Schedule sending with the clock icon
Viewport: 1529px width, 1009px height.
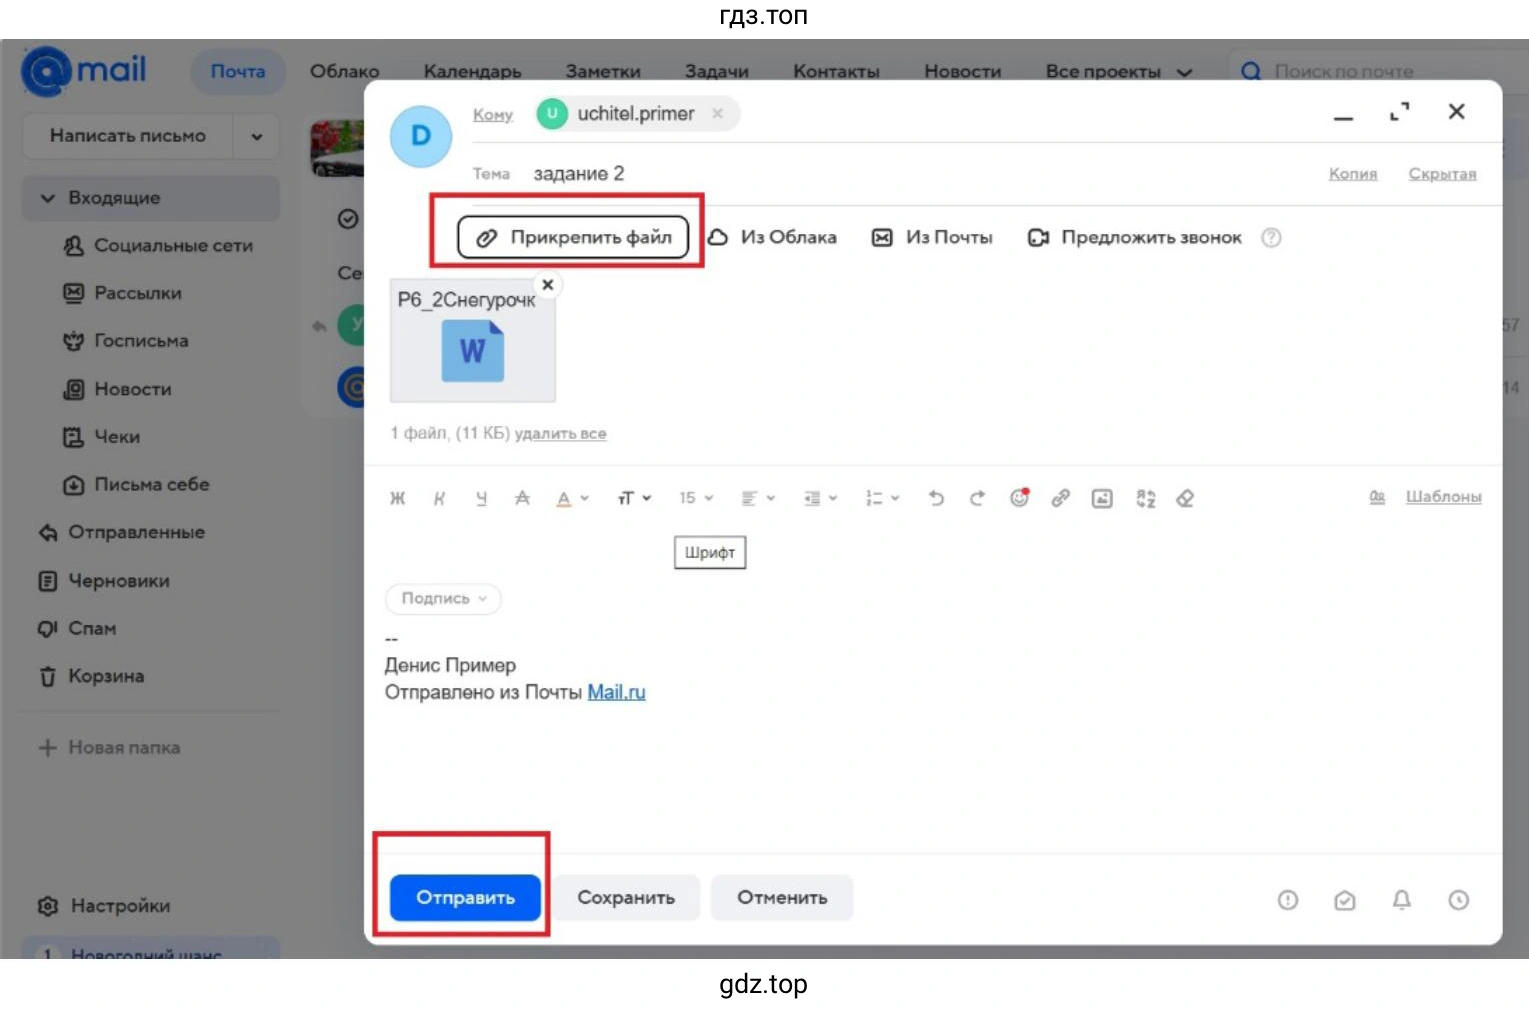click(x=1458, y=900)
